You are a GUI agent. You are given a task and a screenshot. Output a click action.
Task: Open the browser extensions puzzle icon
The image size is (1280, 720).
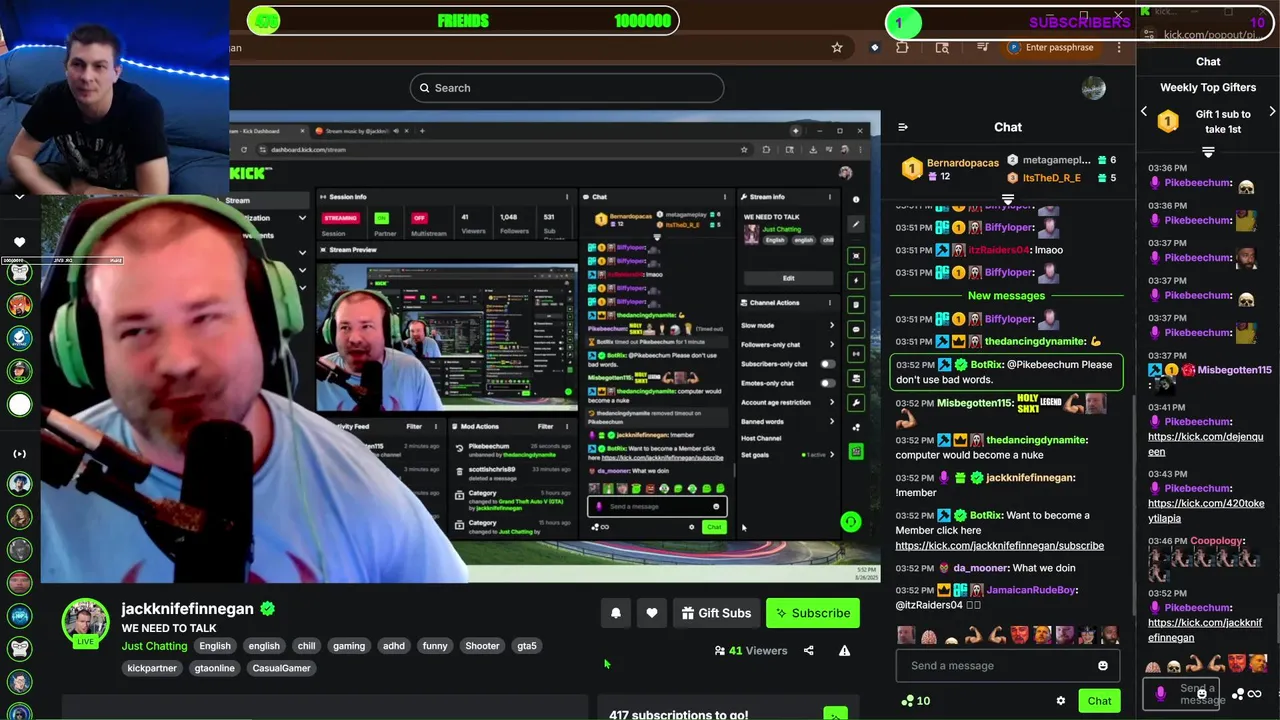pyautogui.click(x=903, y=47)
